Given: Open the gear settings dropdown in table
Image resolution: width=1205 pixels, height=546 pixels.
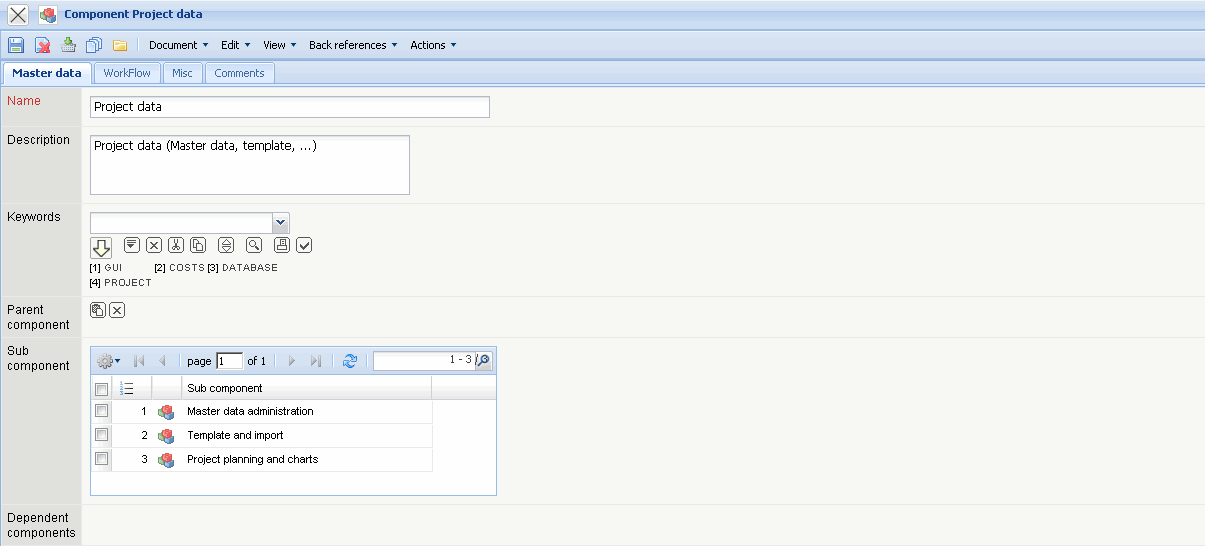Looking at the screenshot, I should coord(108,361).
